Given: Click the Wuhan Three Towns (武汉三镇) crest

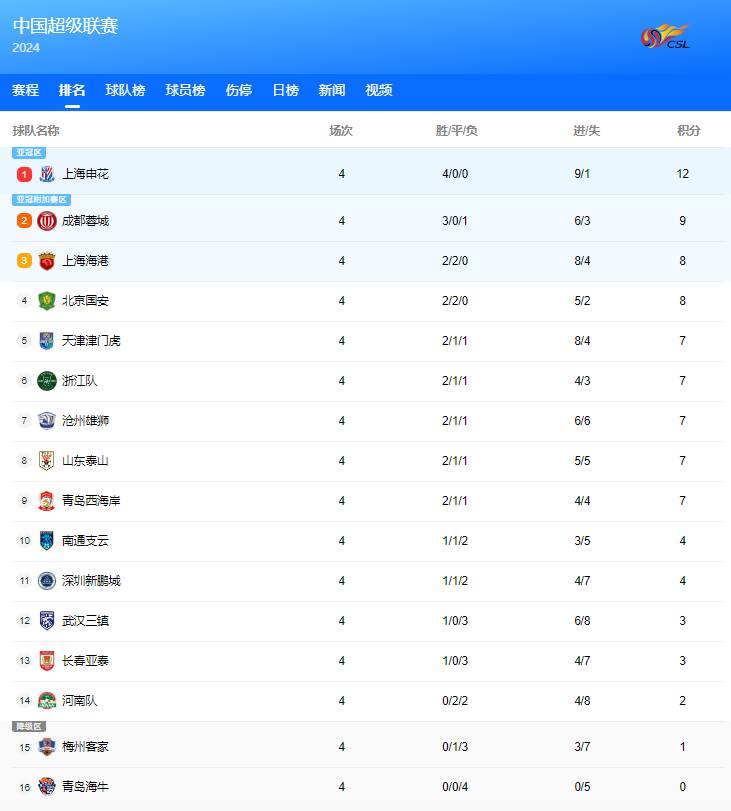Looking at the screenshot, I should point(47,621).
